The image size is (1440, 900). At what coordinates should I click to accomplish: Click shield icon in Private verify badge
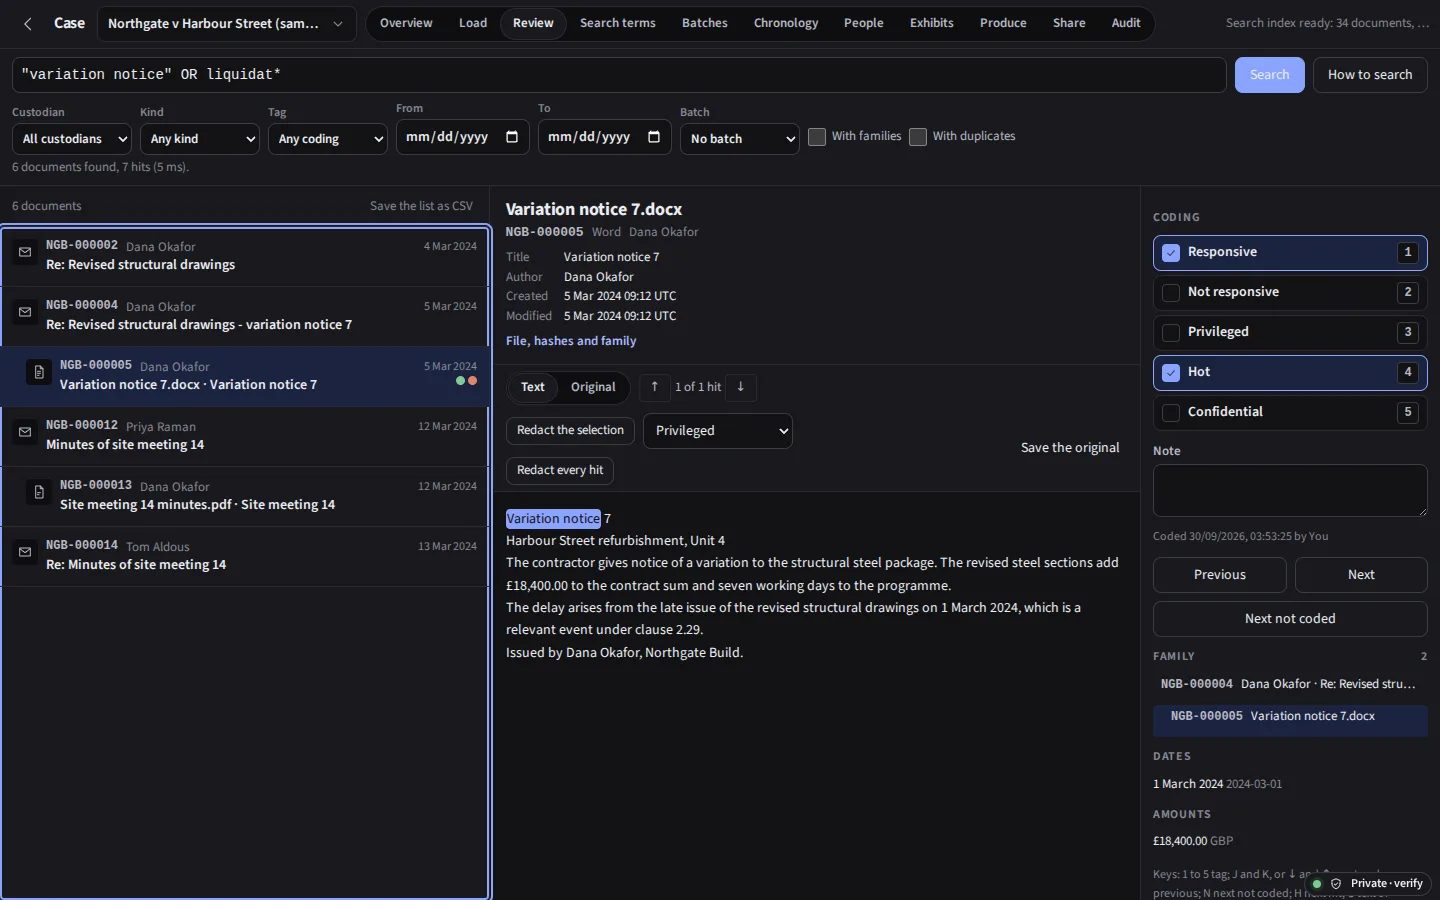1336,884
